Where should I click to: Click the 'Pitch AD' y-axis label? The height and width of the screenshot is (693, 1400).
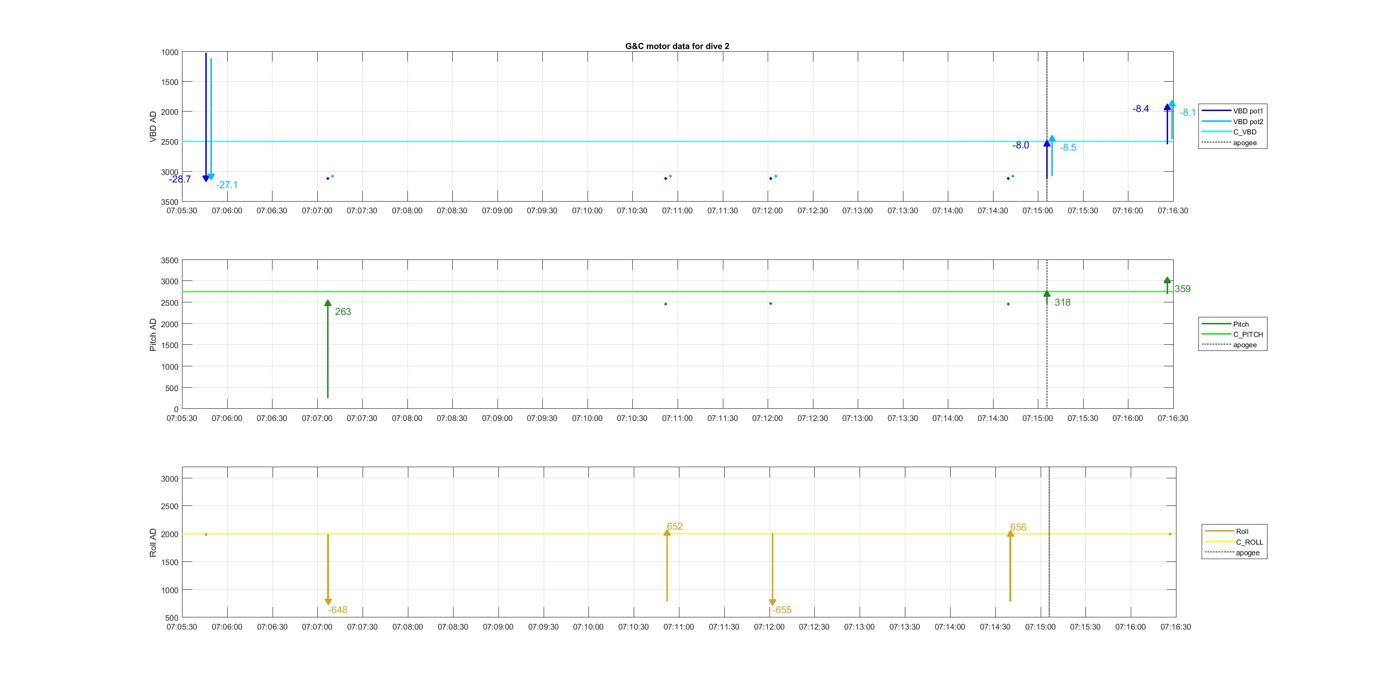click(x=153, y=334)
